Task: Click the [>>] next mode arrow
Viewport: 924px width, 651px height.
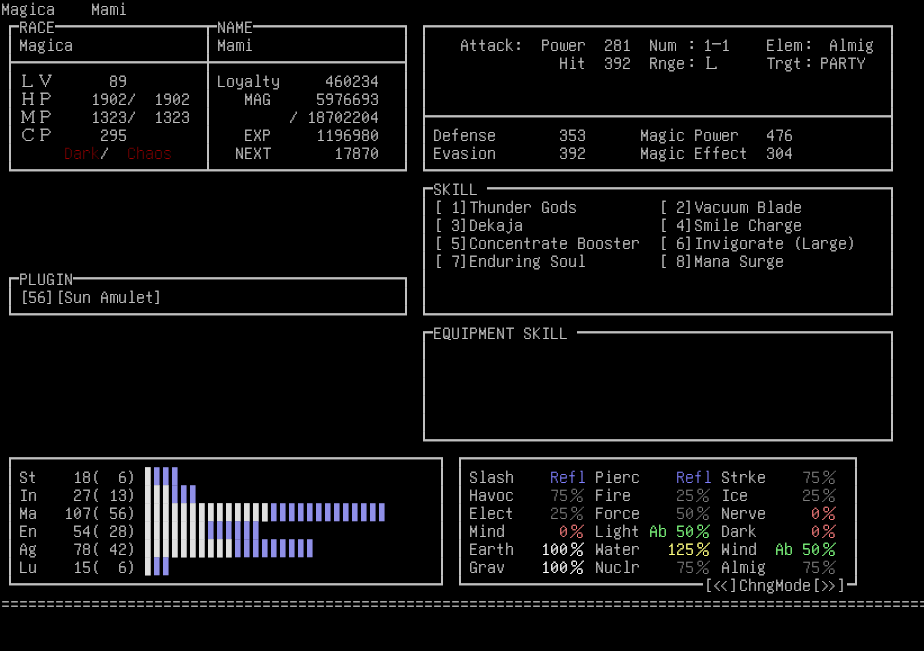Action: [829, 586]
